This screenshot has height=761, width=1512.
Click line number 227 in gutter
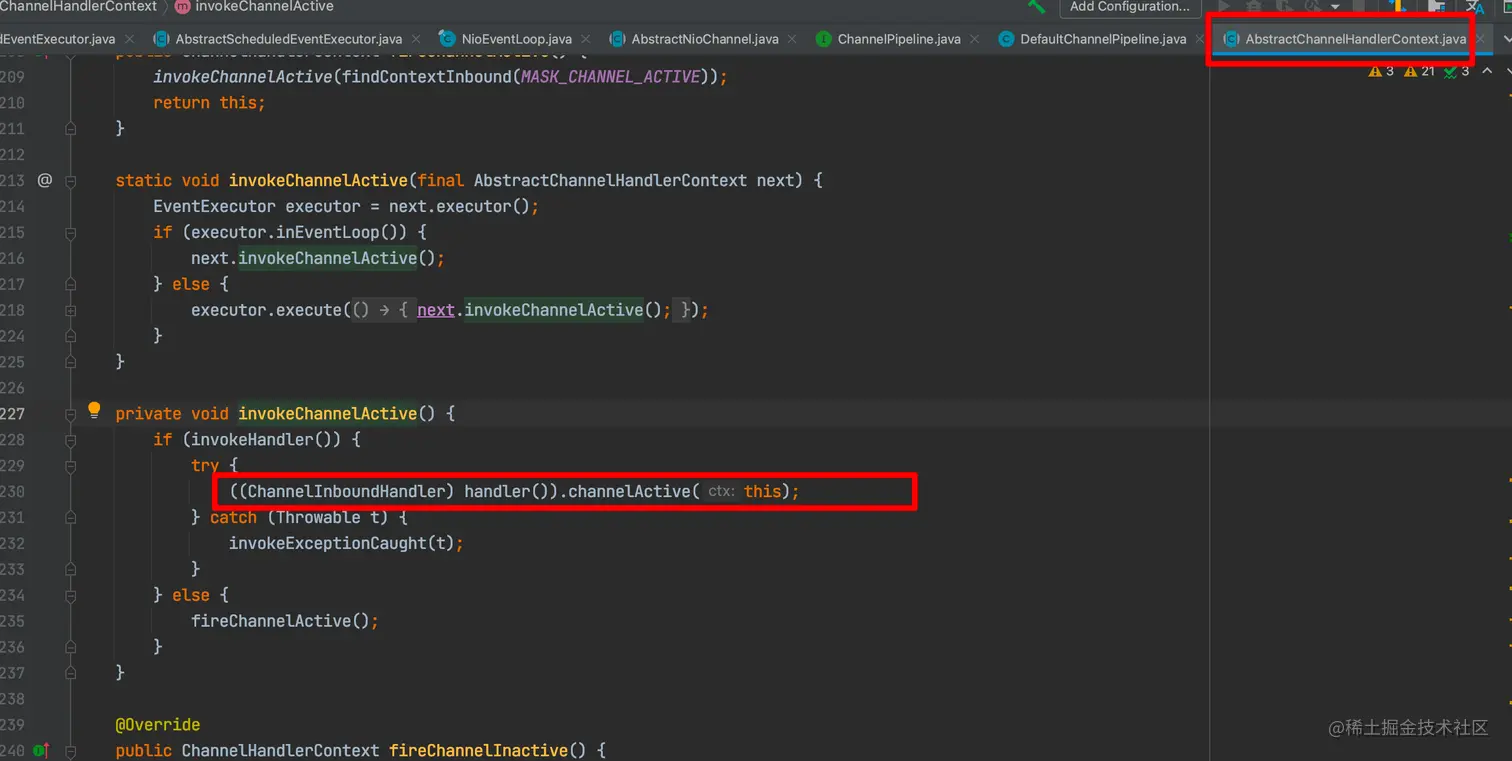coord(12,413)
